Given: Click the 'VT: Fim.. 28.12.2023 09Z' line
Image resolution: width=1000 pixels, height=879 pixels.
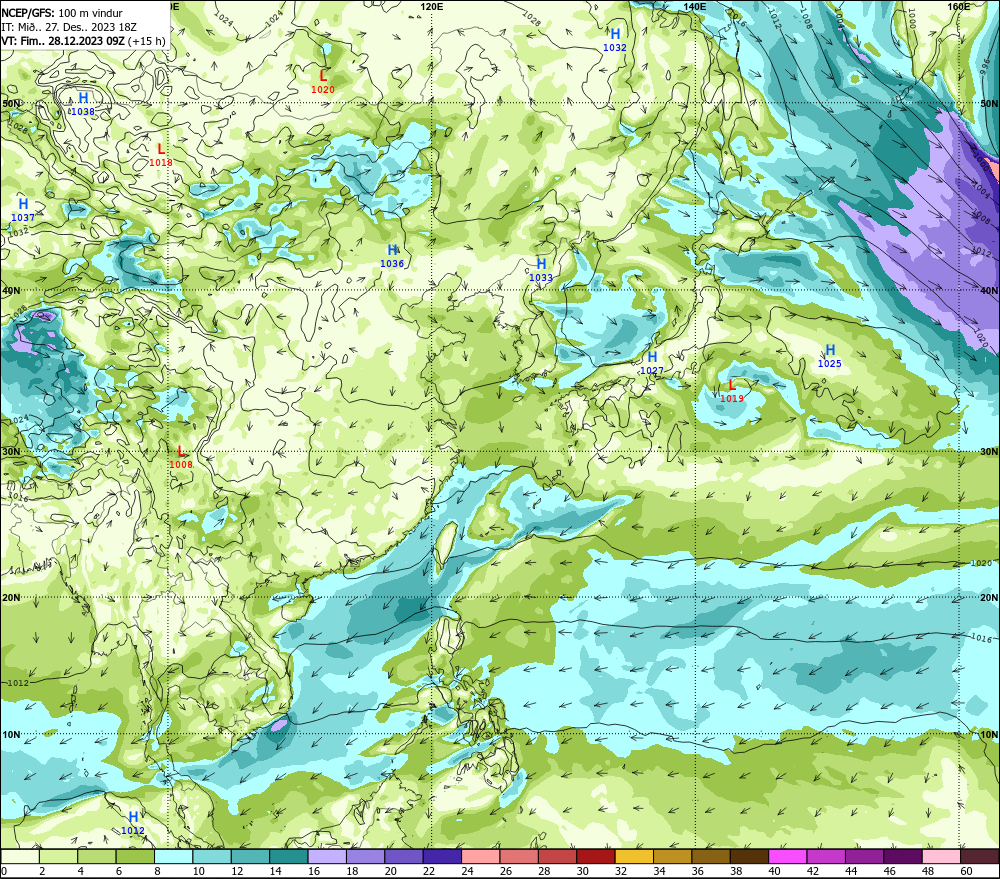Looking at the screenshot, I should click(x=63, y=41).
